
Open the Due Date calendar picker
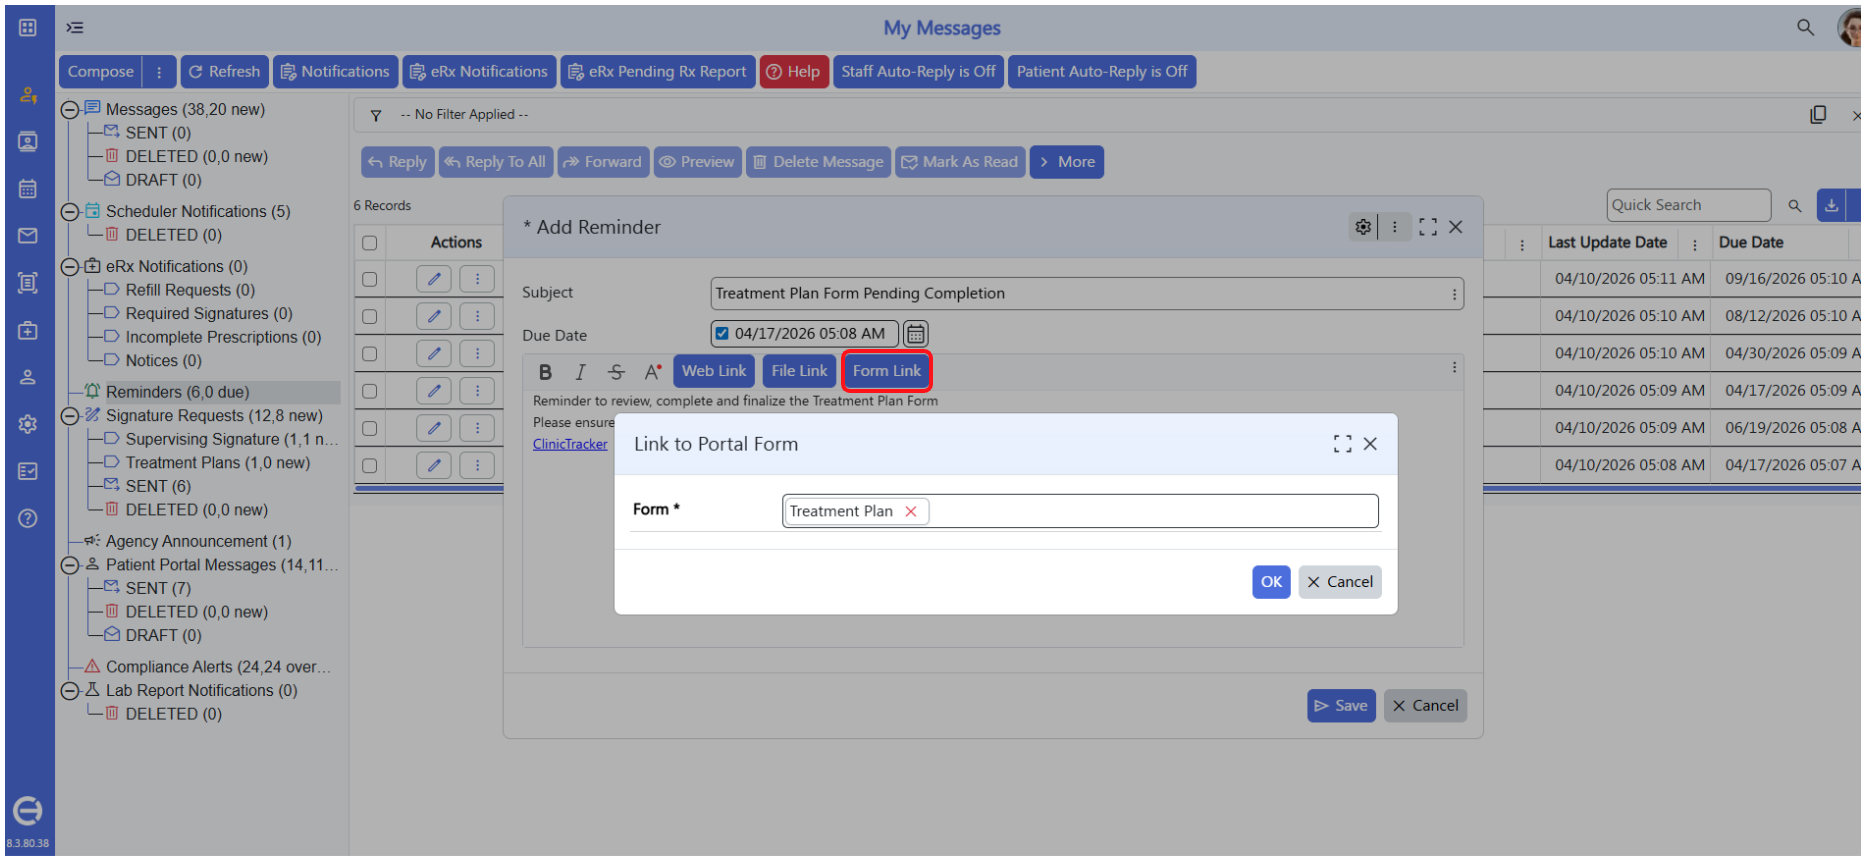click(915, 333)
